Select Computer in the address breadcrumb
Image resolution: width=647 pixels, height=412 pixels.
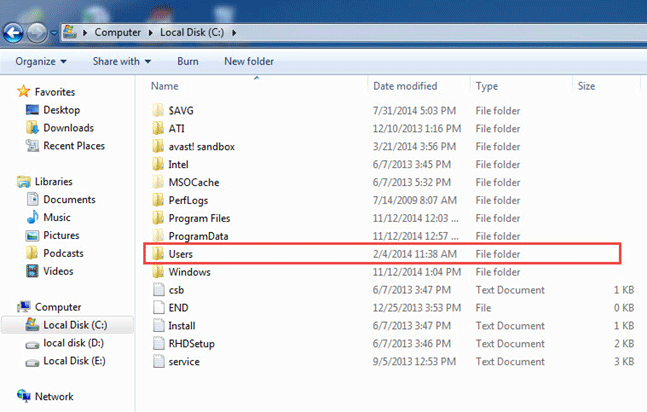pyautogui.click(x=118, y=32)
